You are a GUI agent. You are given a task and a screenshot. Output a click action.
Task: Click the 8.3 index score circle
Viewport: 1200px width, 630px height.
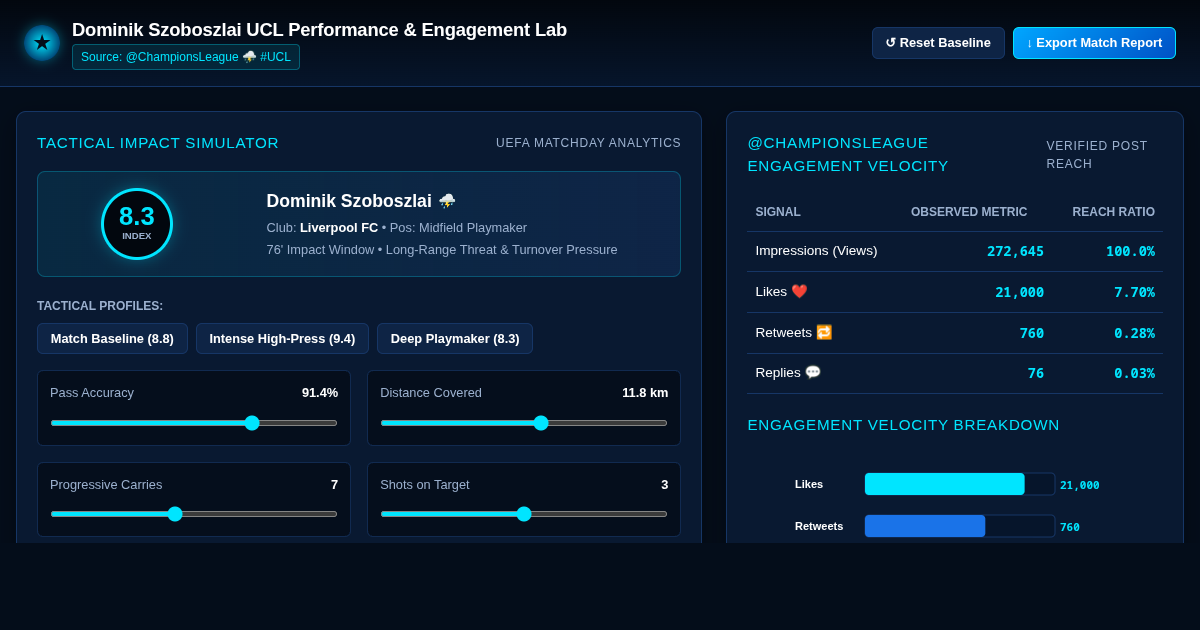[x=137, y=224]
